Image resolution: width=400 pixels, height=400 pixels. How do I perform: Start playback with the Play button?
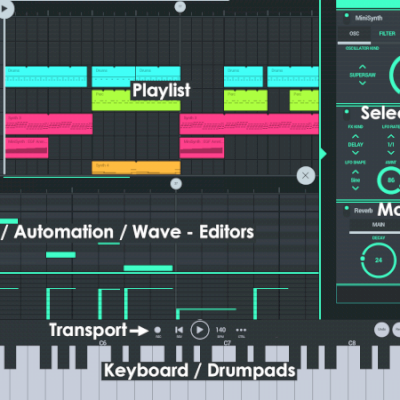pyautogui.click(x=200, y=330)
